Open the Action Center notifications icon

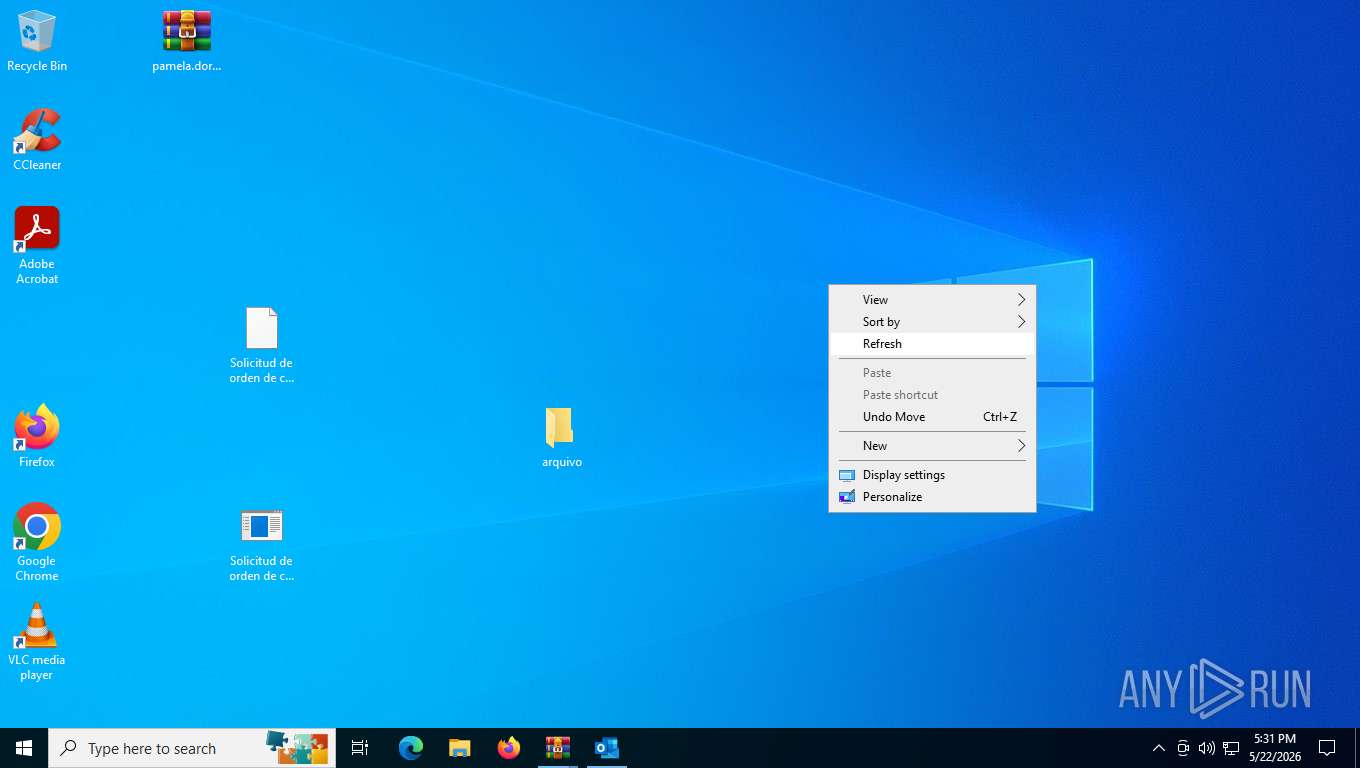coord(1327,748)
